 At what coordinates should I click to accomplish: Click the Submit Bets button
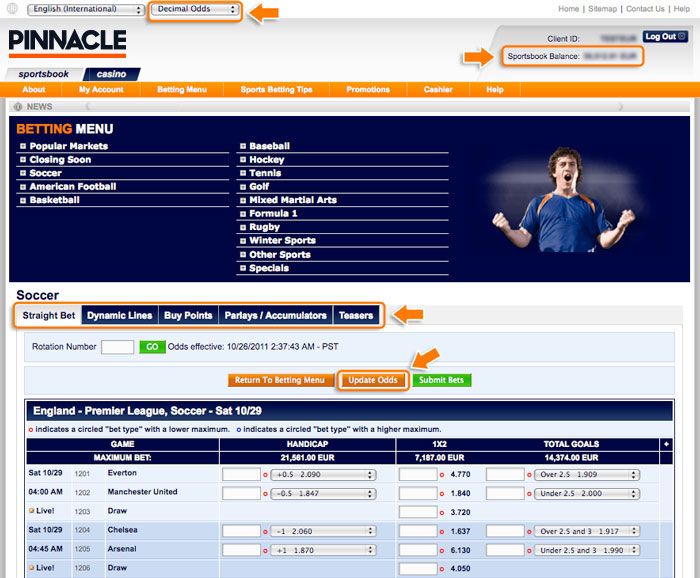[441, 380]
